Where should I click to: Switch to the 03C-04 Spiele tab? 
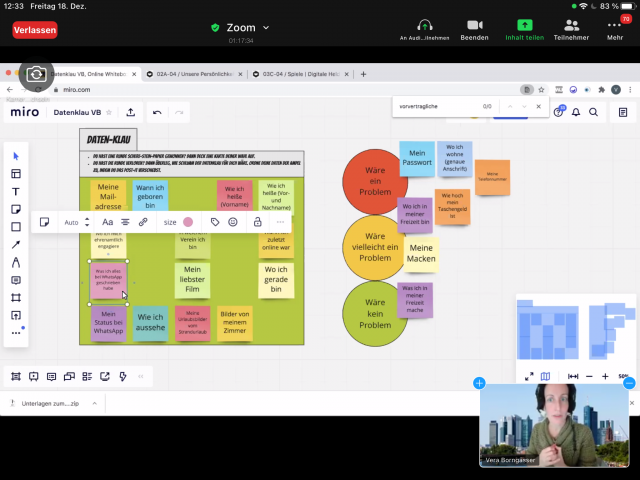[x=301, y=74]
